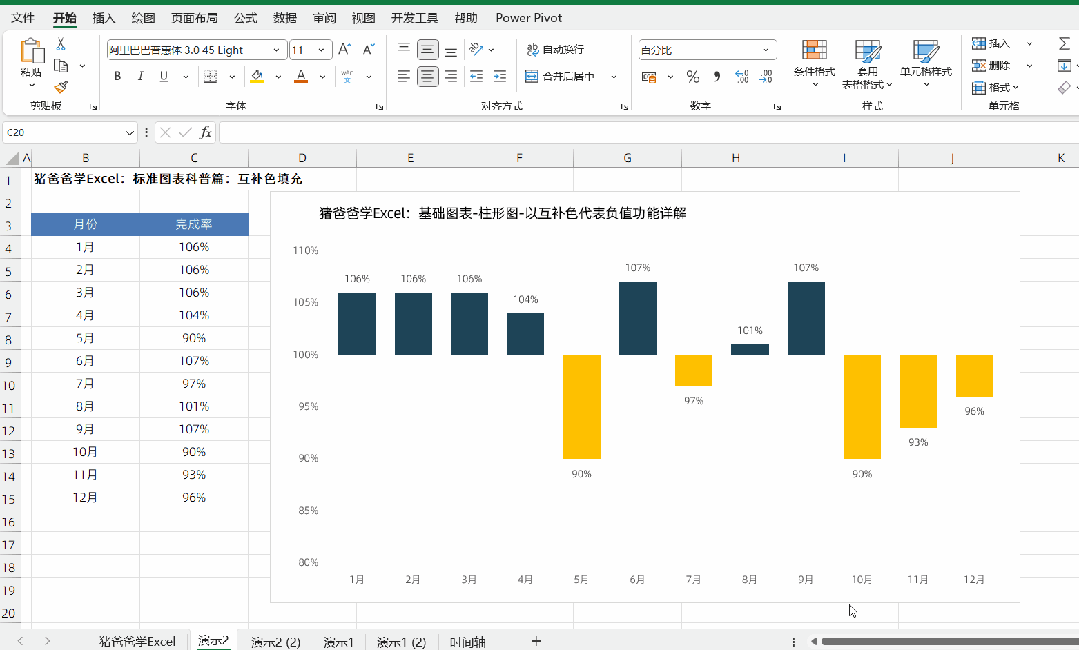The width and height of the screenshot is (1079, 650).
Task: Open Conditional Formatting menu
Action: [x=814, y=63]
